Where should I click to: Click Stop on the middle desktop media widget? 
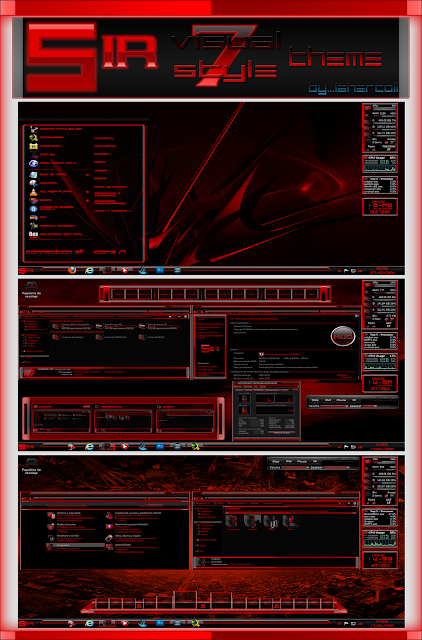[315, 400]
